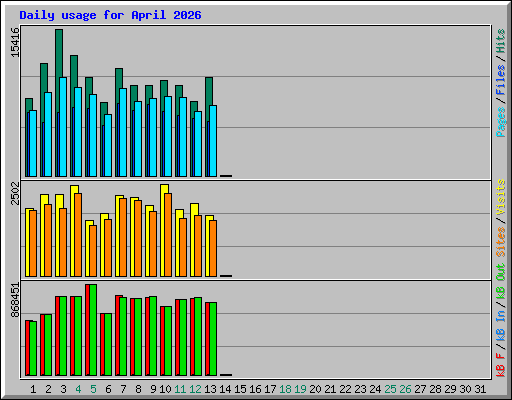Click the kB Out legend label
The height and width of the screenshot is (400, 512).
point(501,282)
